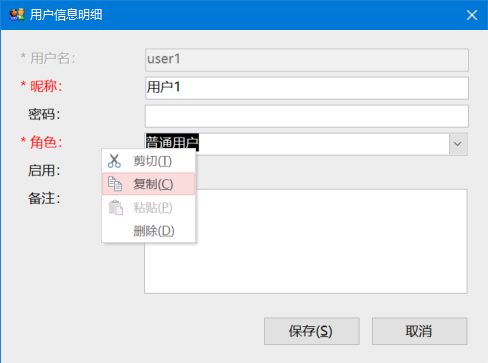Click the disabled 用户名 field showing user1
The height and width of the screenshot is (363, 488).
pos(307,60)
